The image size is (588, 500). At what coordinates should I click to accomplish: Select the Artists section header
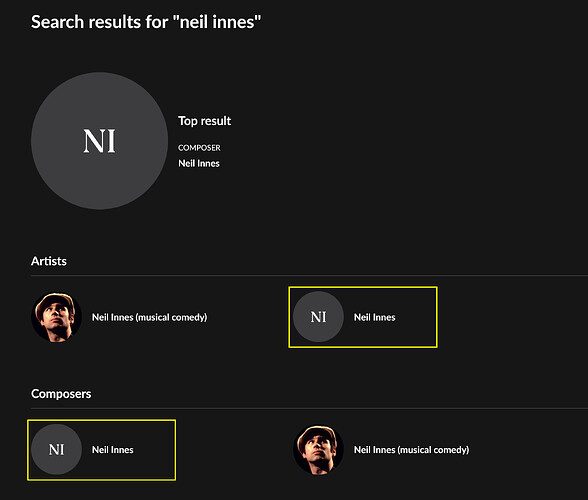(49, 261)
